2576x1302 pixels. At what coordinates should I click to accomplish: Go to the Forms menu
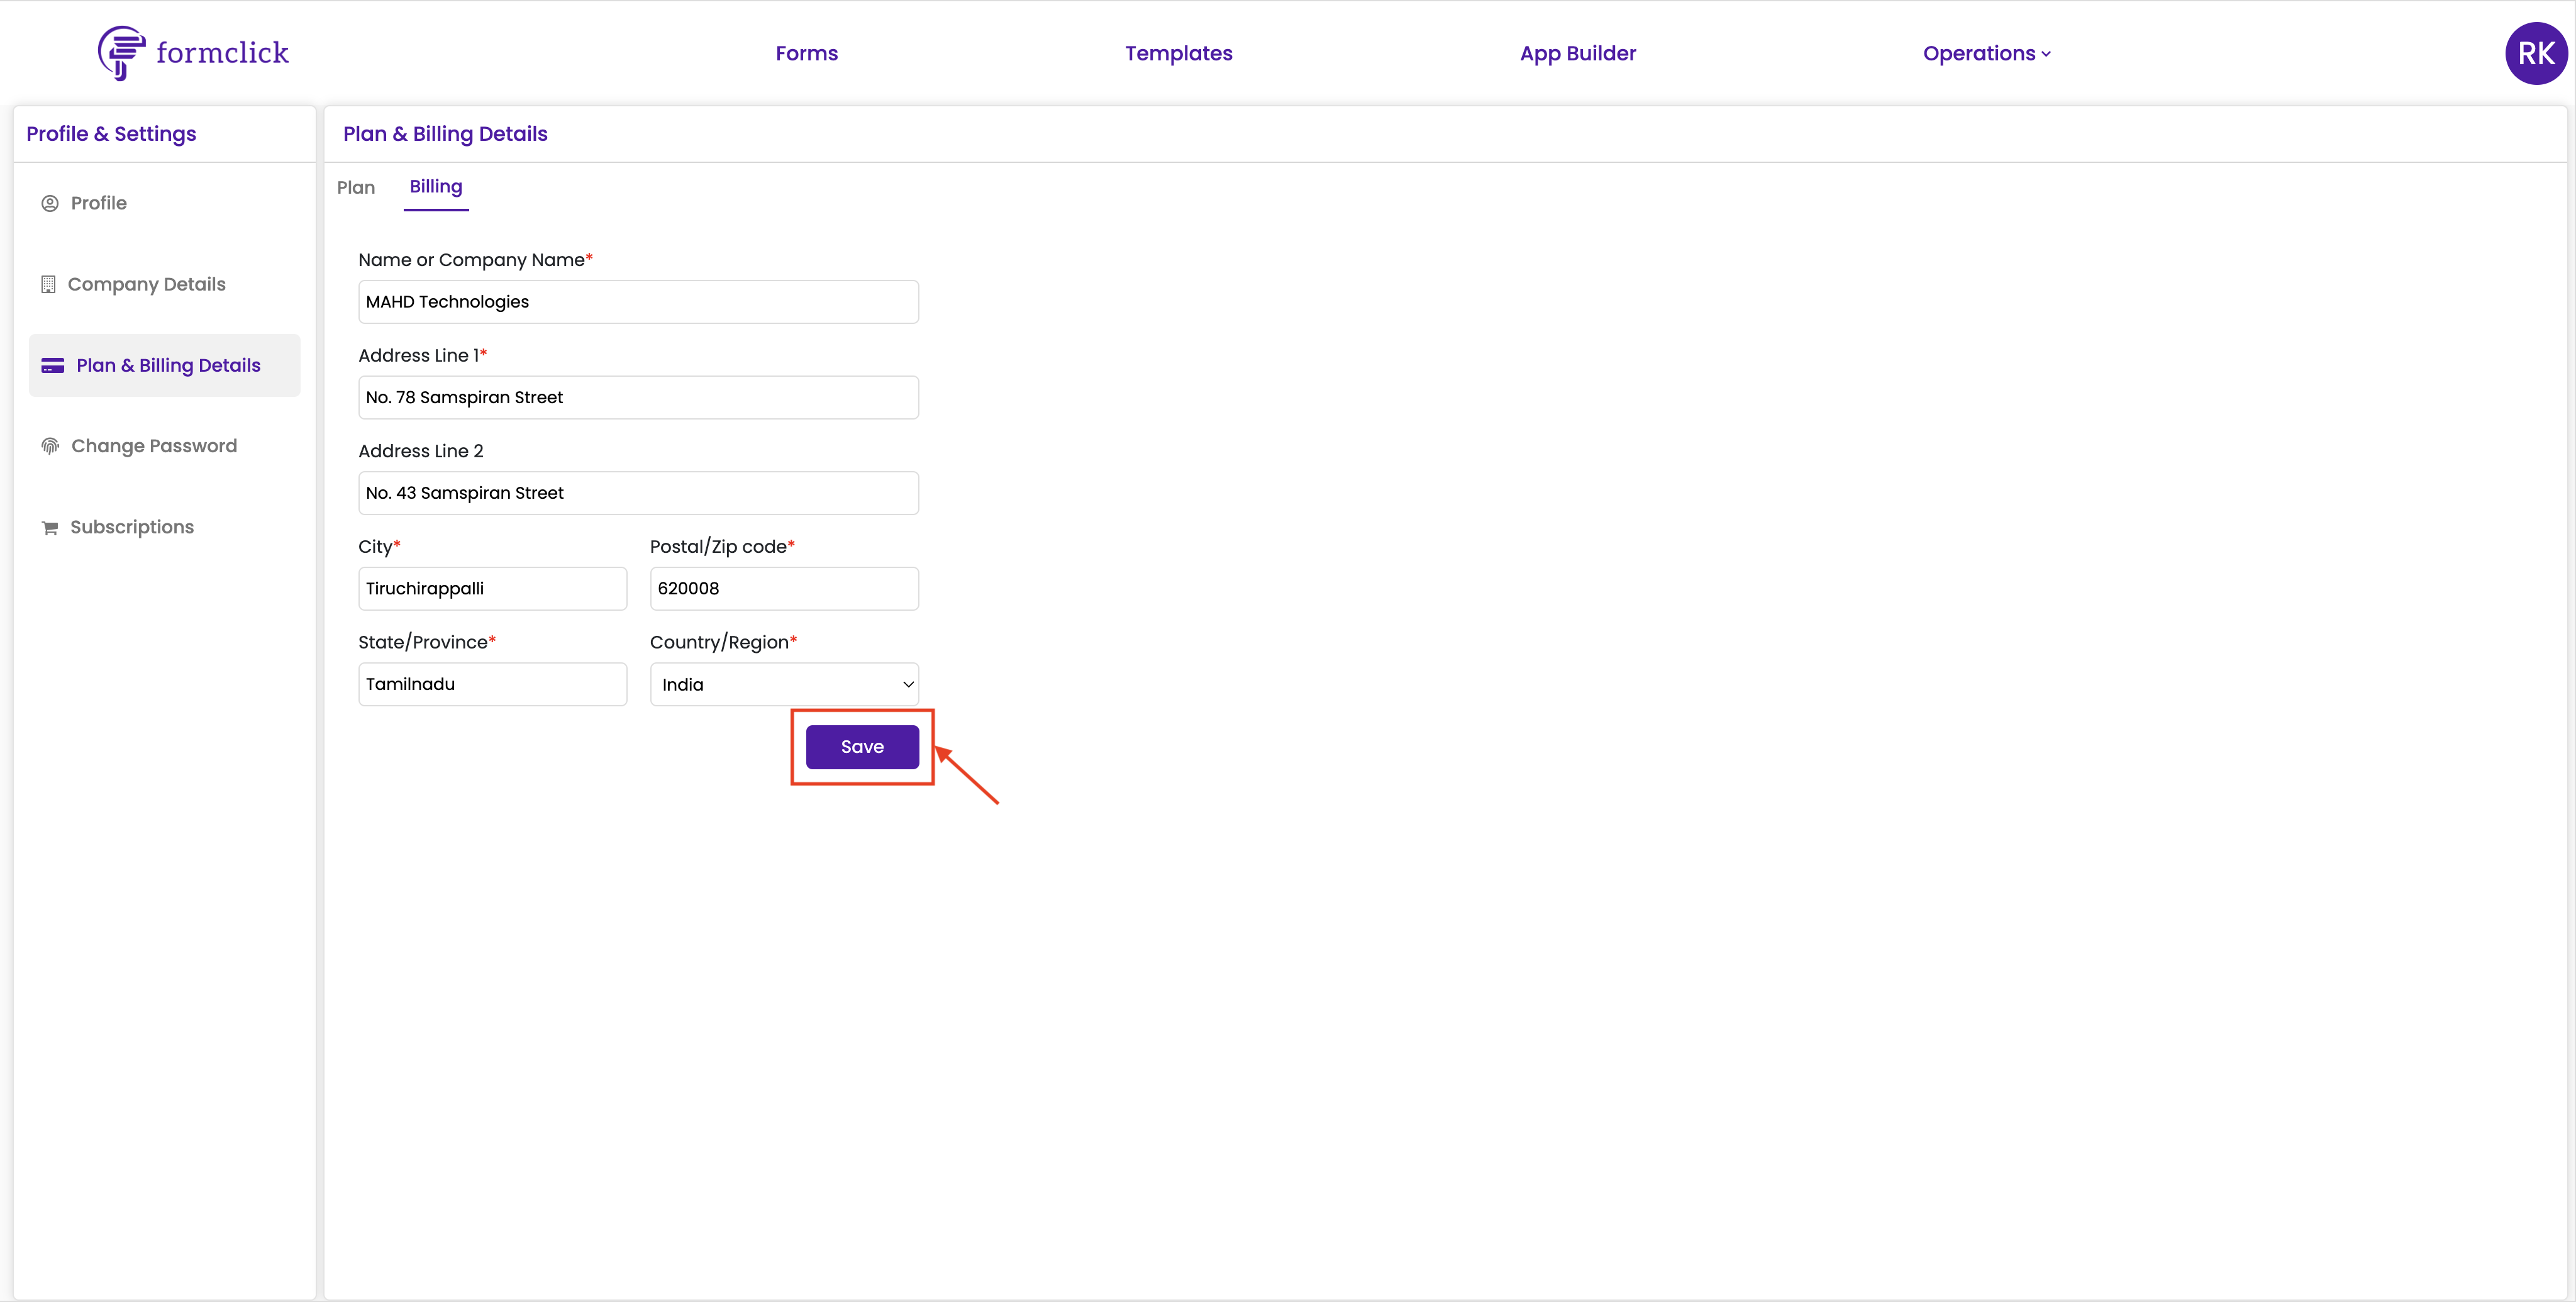[806, 53]
